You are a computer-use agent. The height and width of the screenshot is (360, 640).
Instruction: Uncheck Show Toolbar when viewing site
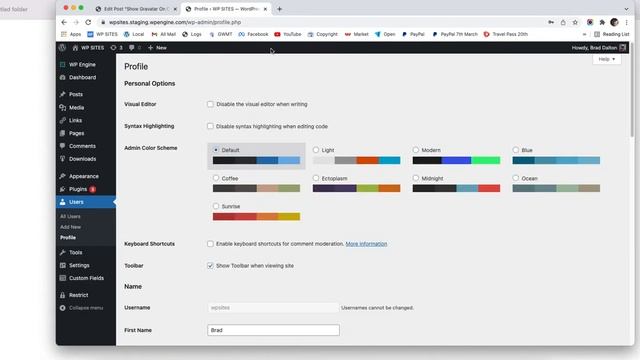tap(210, 266)
